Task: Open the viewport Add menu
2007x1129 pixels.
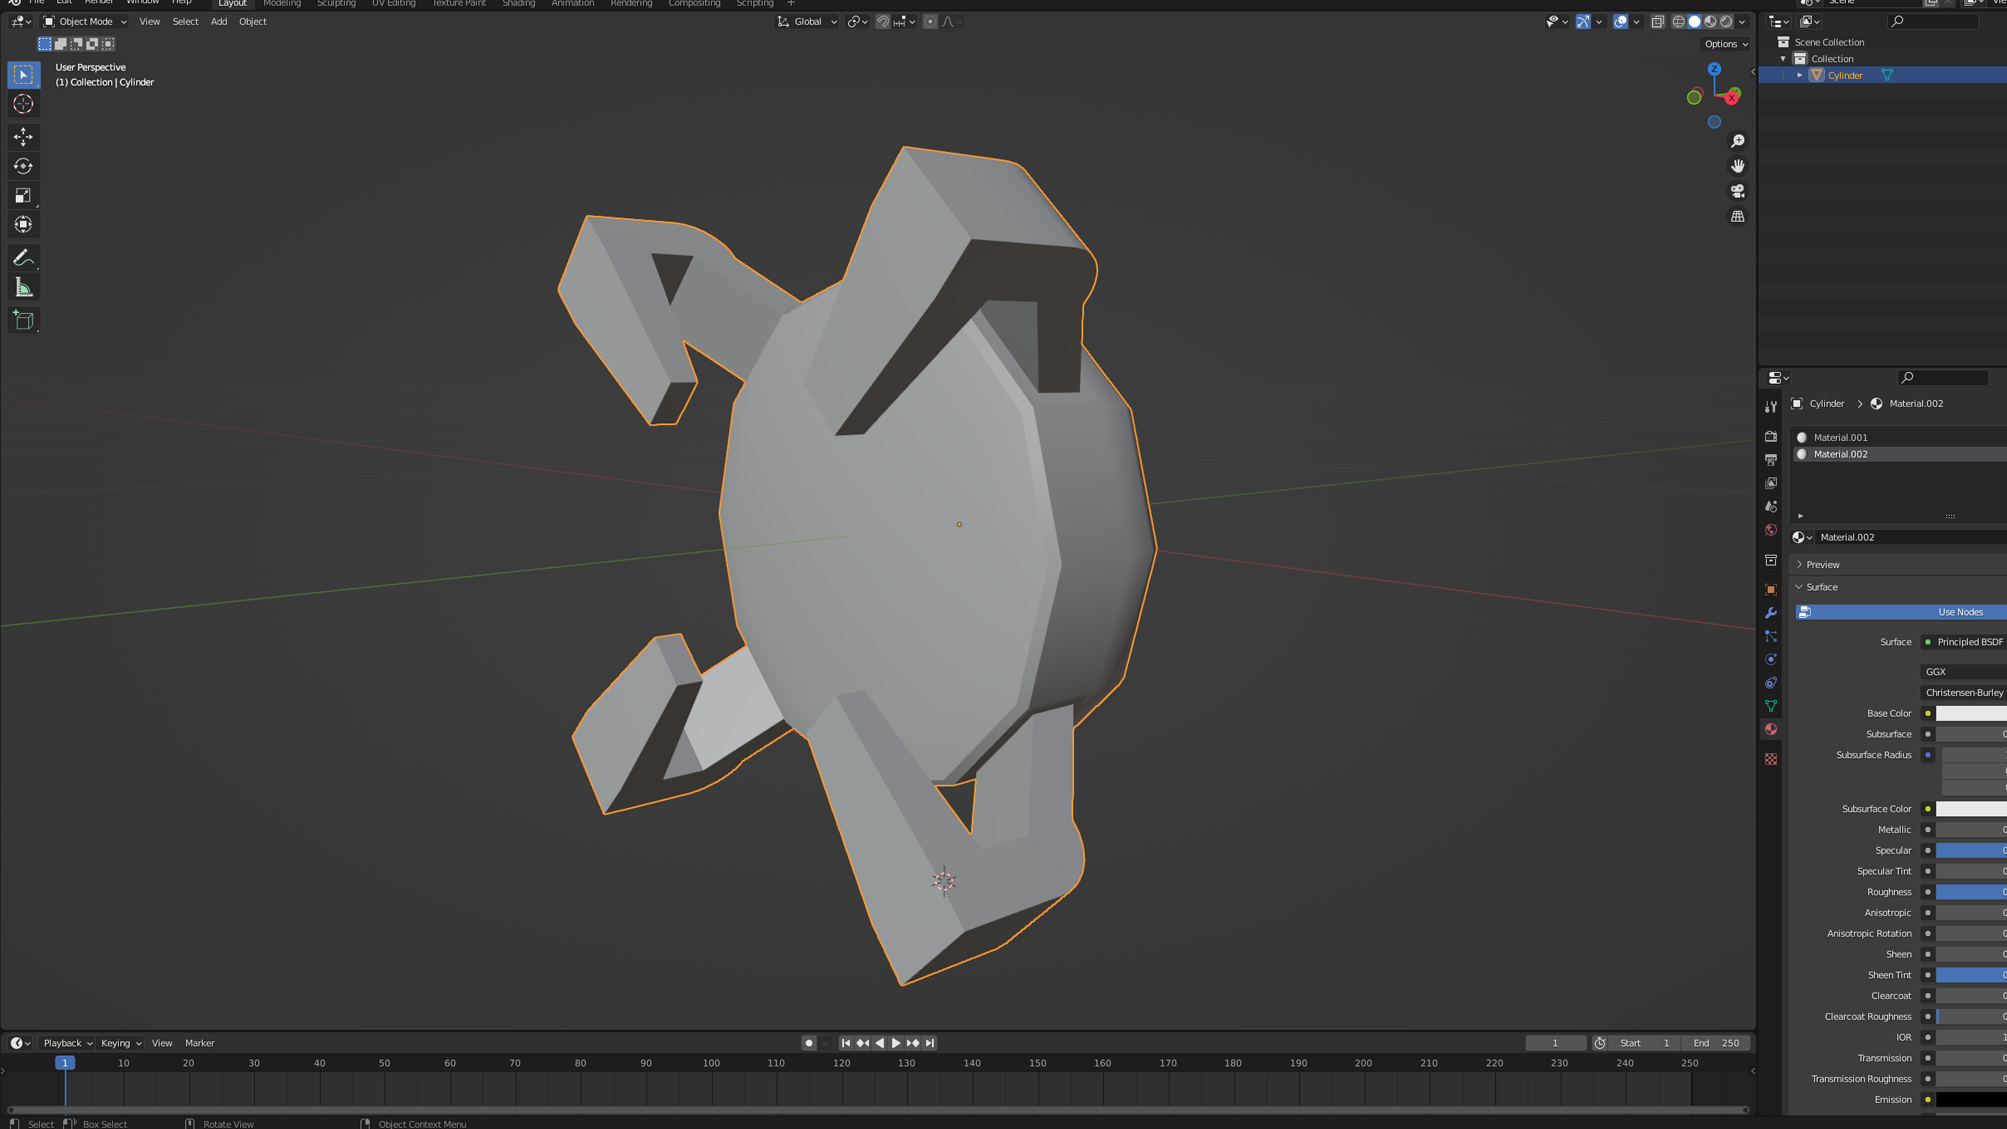Action: click(218, 21)
